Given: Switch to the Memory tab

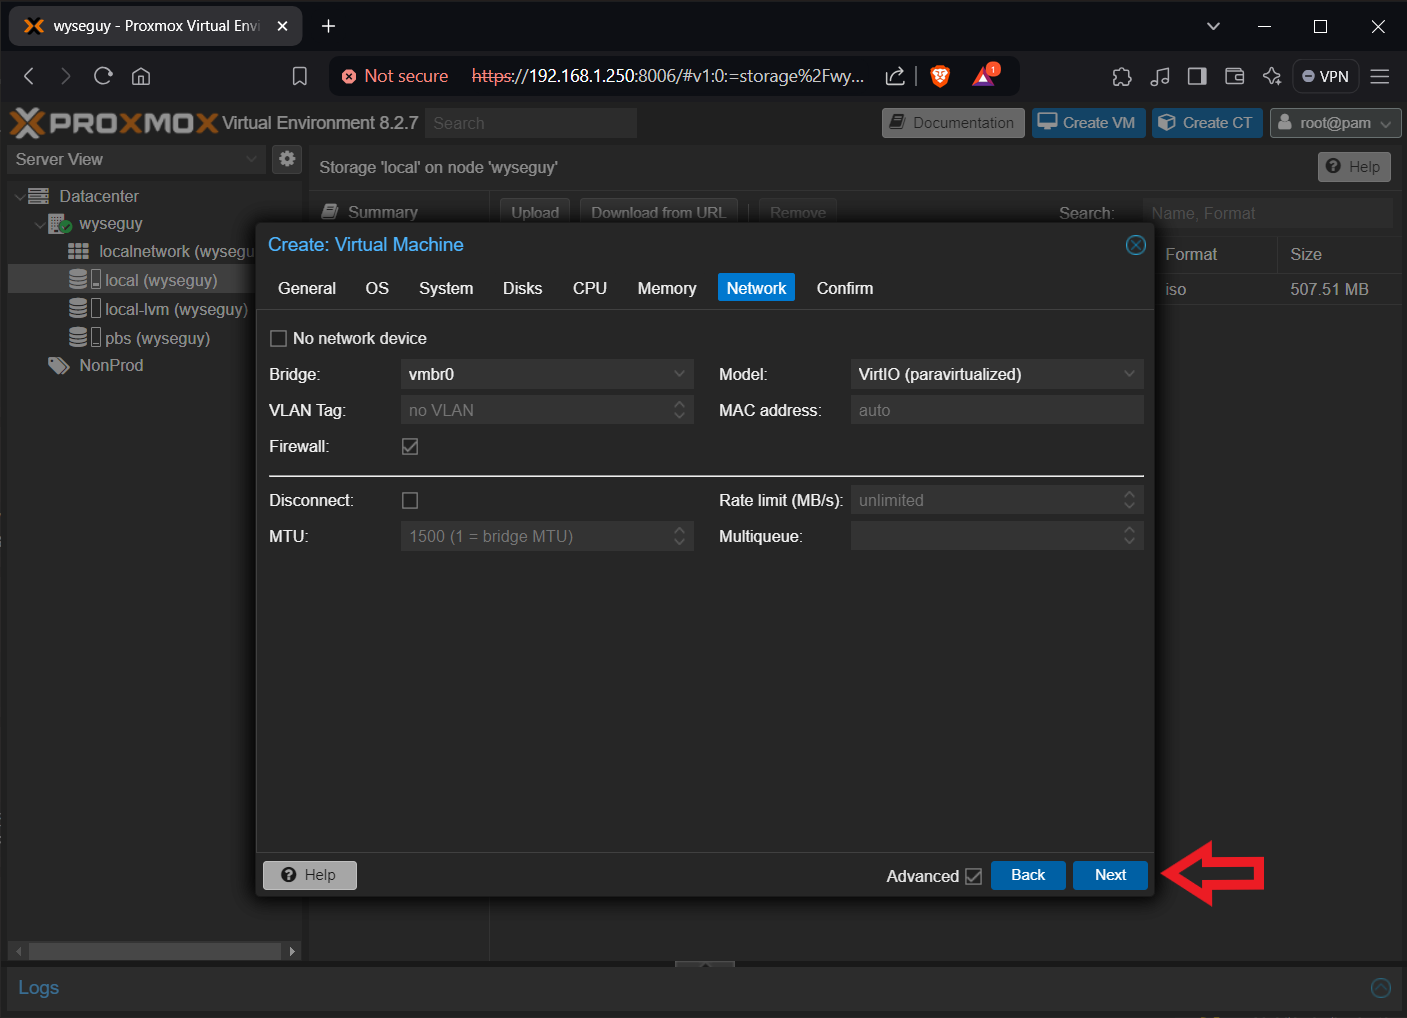Looking at the screenshot, I should tap(667, 288).
